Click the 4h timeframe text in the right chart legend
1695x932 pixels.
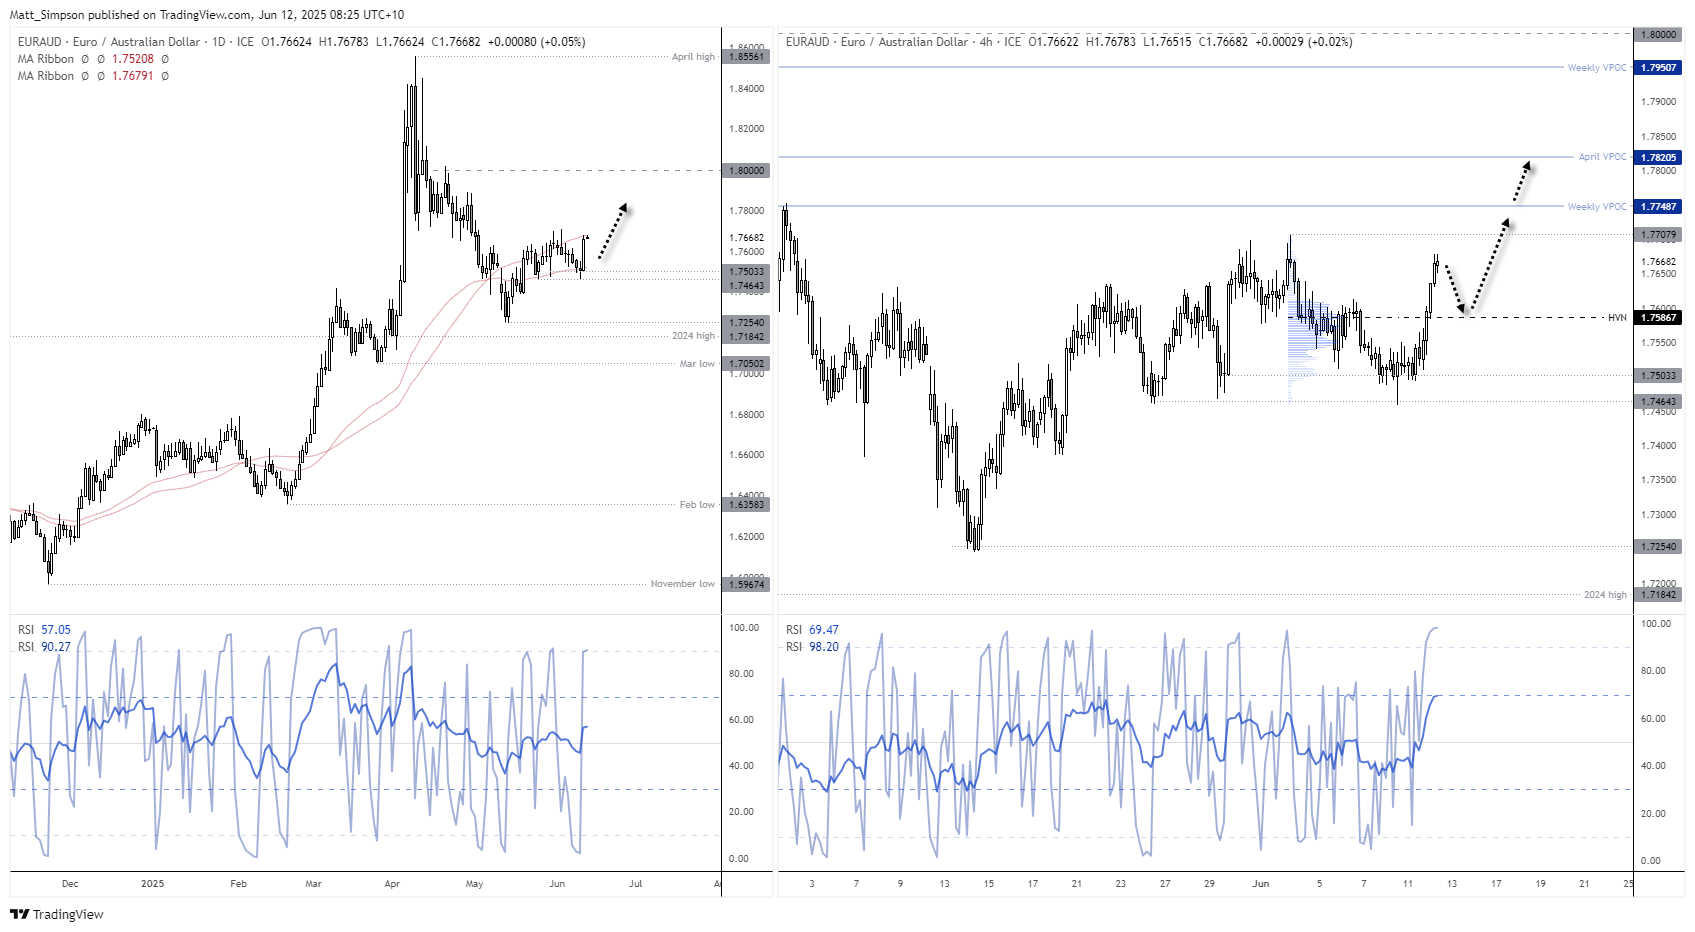coord(985,42)
